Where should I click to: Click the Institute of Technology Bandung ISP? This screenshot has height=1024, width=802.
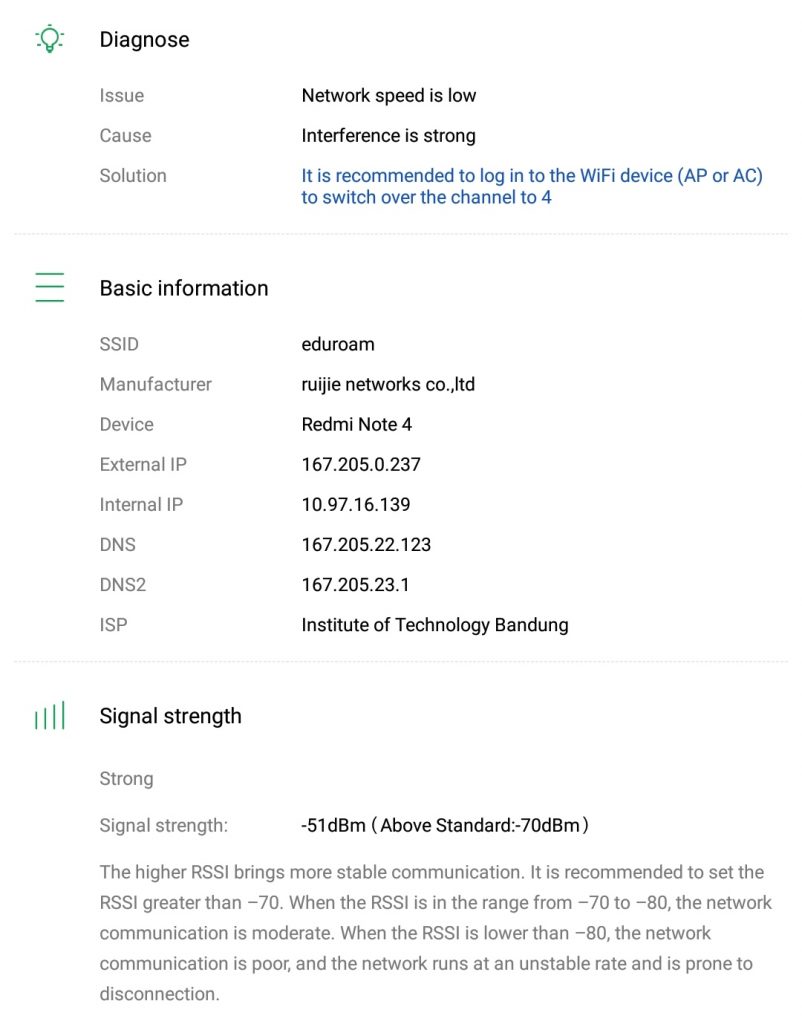point(435,625)
